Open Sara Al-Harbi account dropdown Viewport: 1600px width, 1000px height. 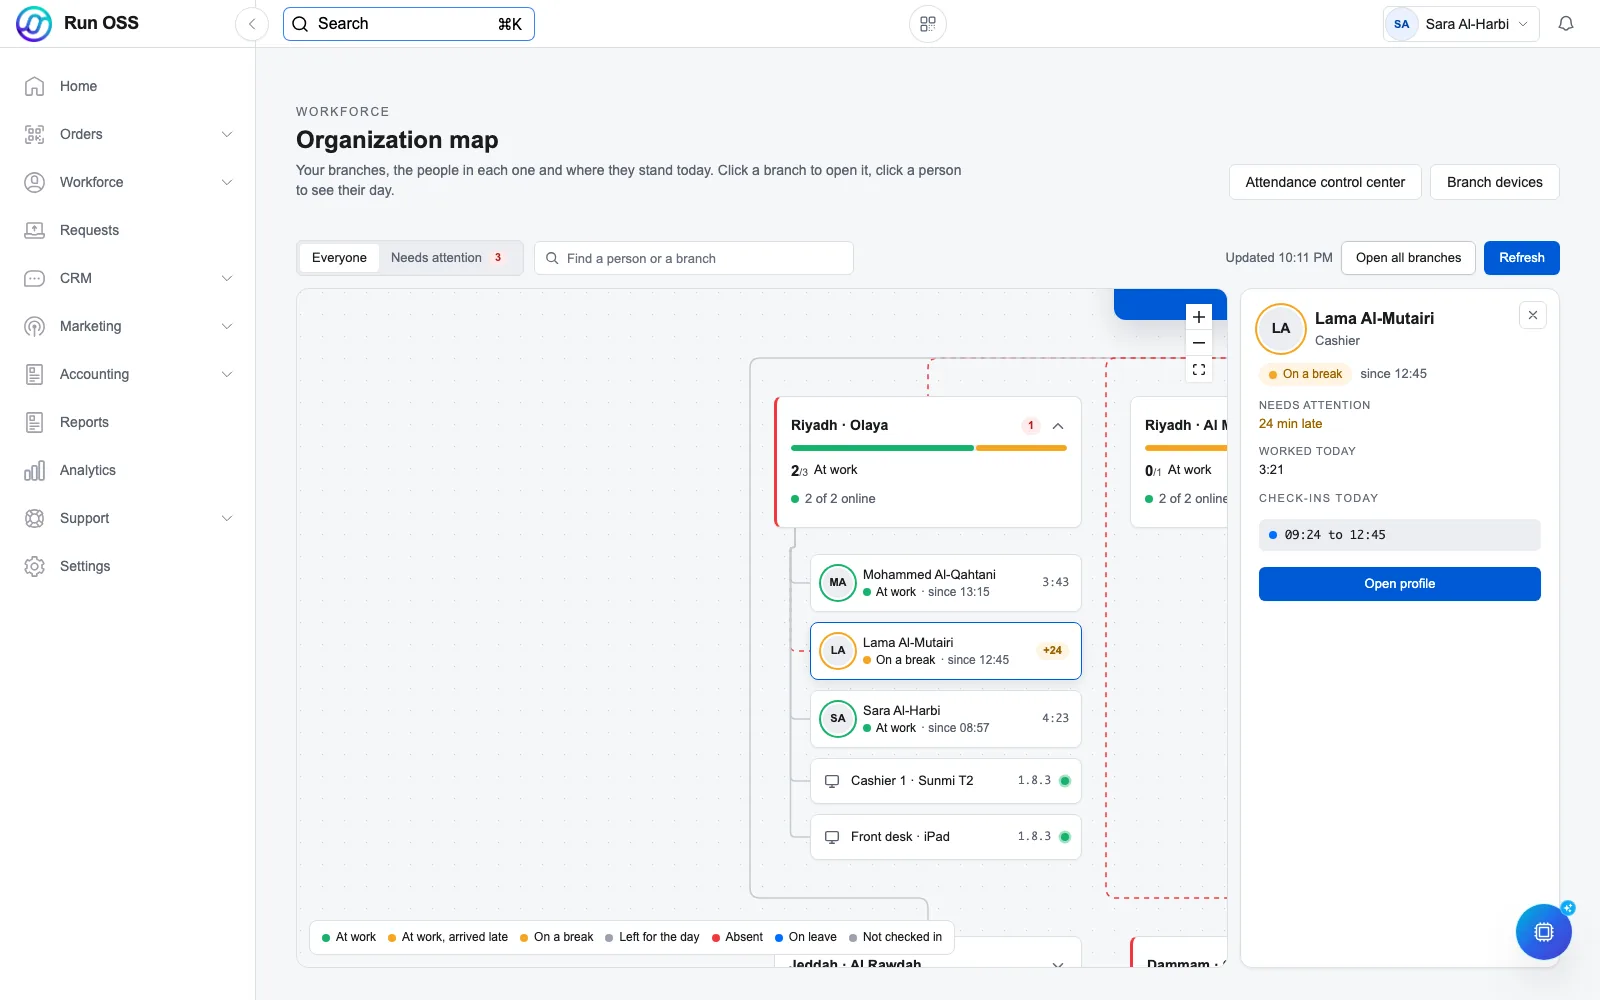pyautogui.click(x=1461, y=24)
